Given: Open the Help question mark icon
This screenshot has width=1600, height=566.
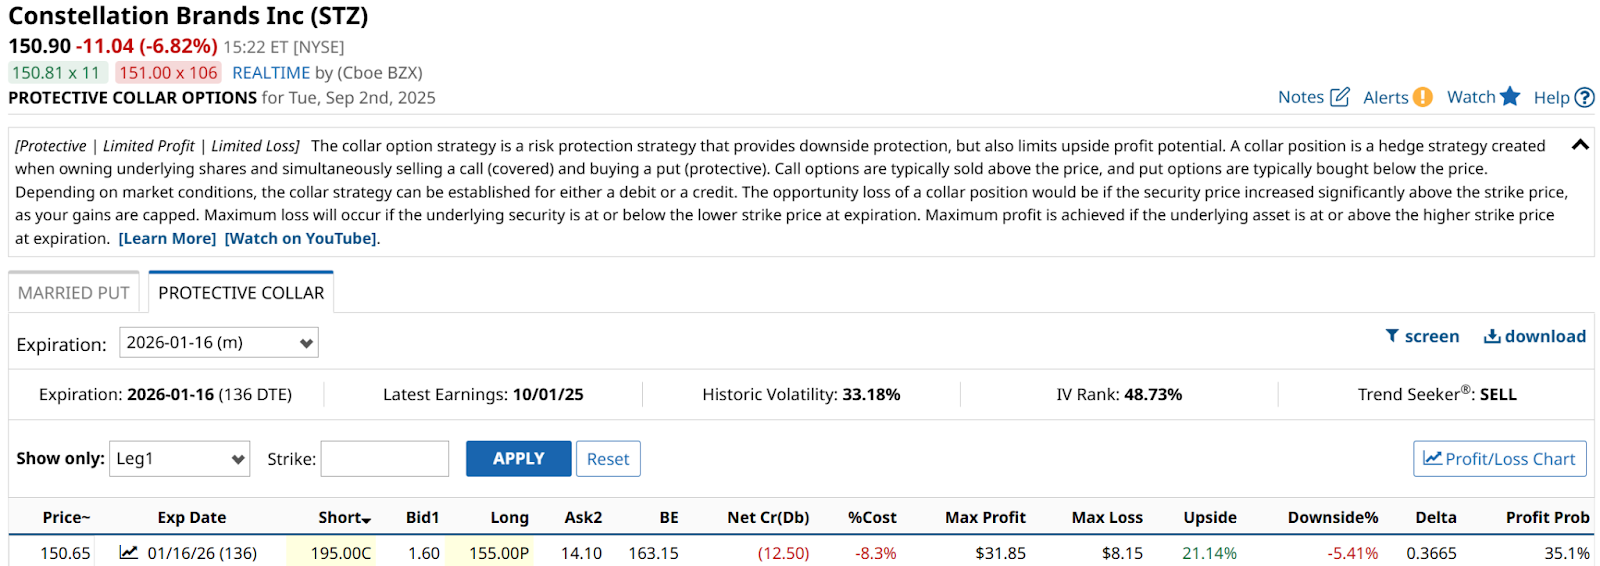Looking at the screenshot, I should [1584, 98].
